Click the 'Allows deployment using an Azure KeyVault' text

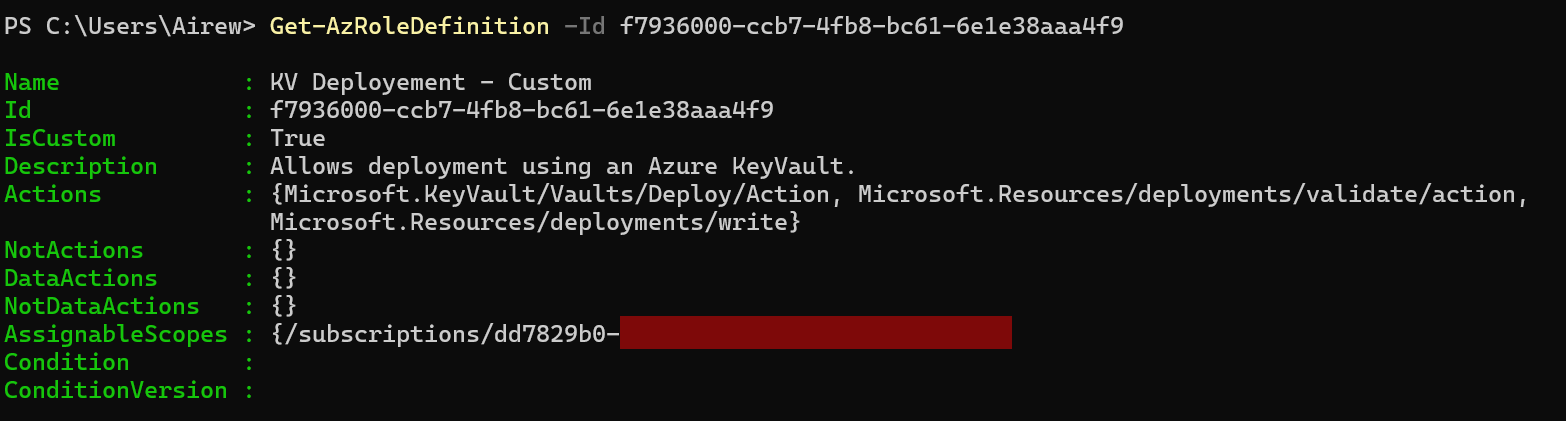click(563, 166)
